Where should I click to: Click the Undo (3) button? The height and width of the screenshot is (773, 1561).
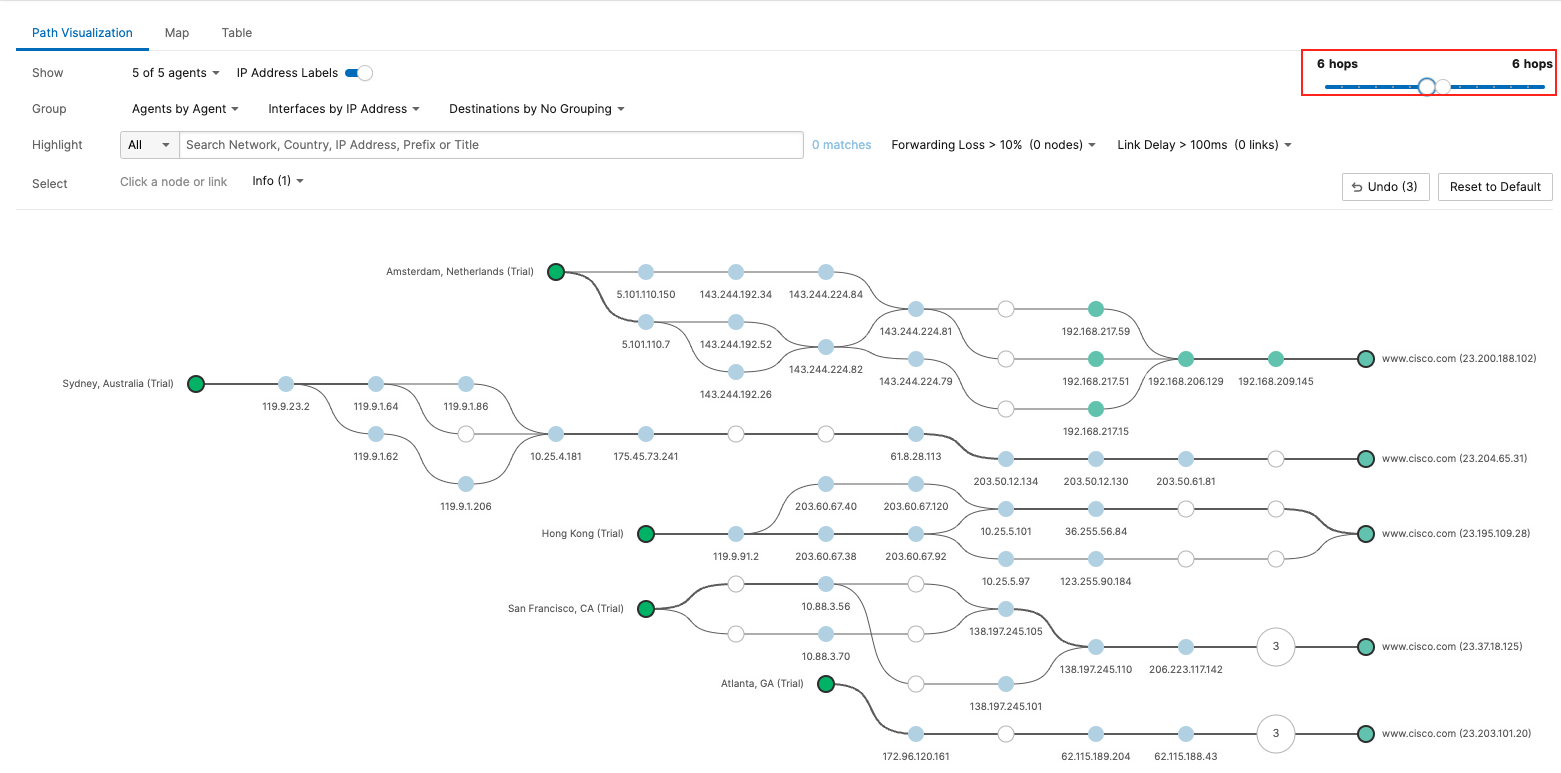(x=1384, y=187)
